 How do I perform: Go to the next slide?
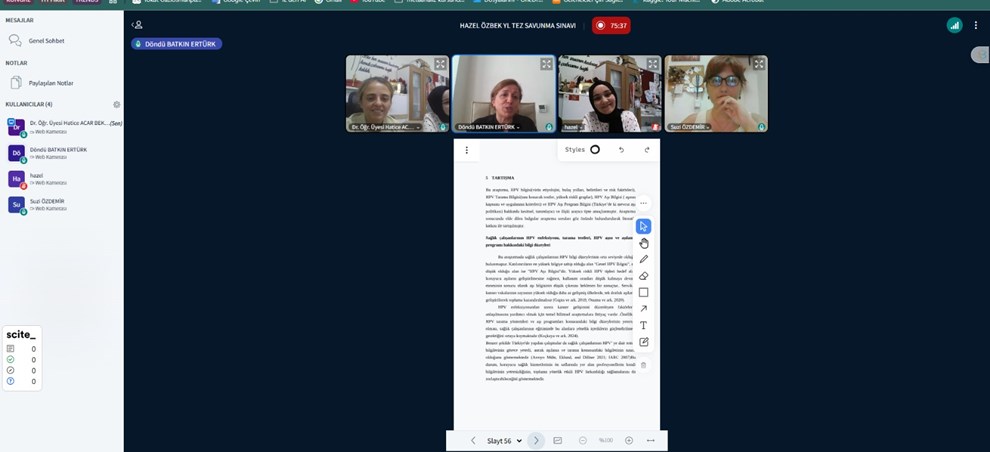536,441
